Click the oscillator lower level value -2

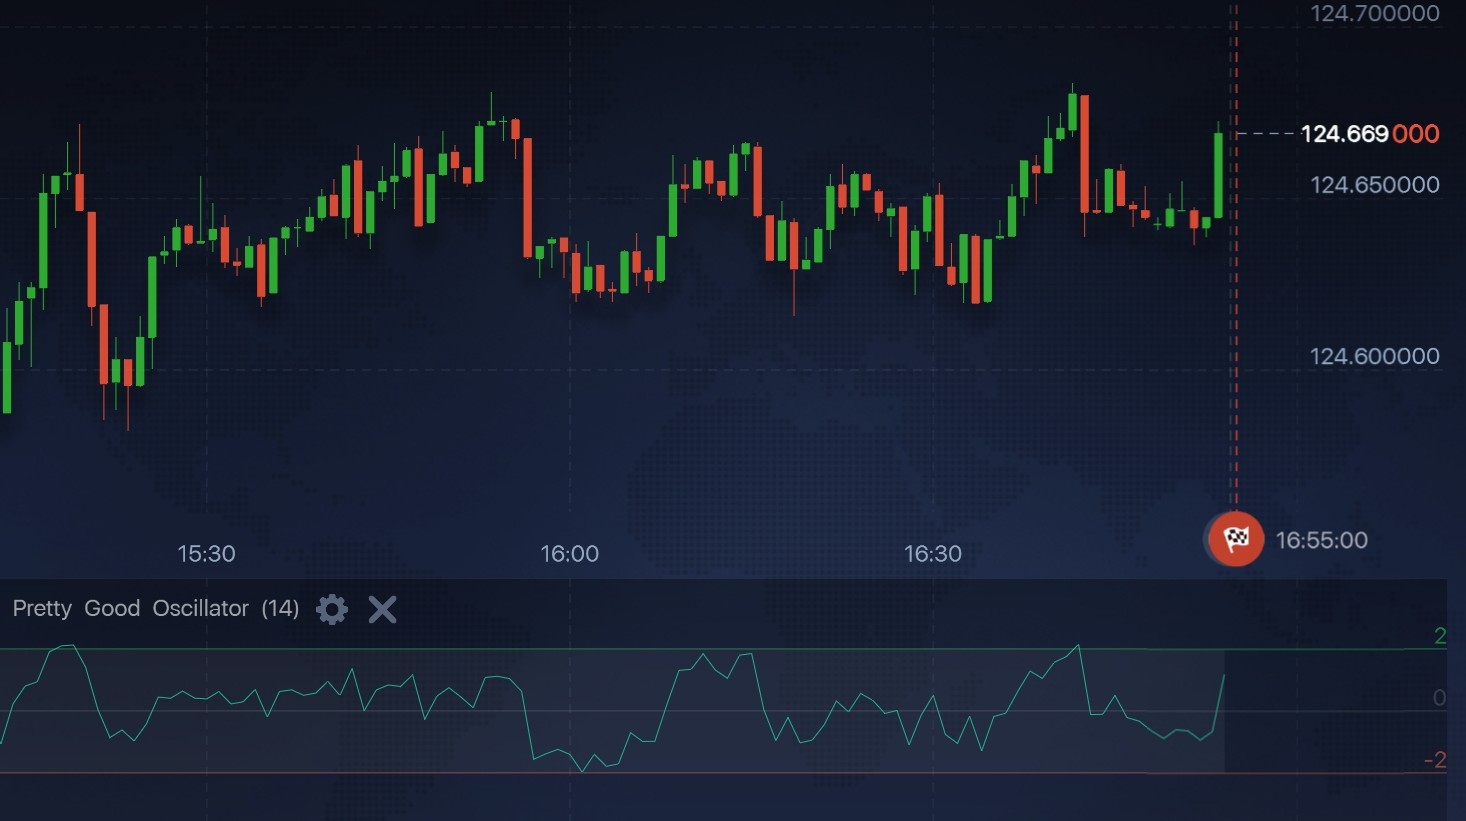[x=1435, y=760]
